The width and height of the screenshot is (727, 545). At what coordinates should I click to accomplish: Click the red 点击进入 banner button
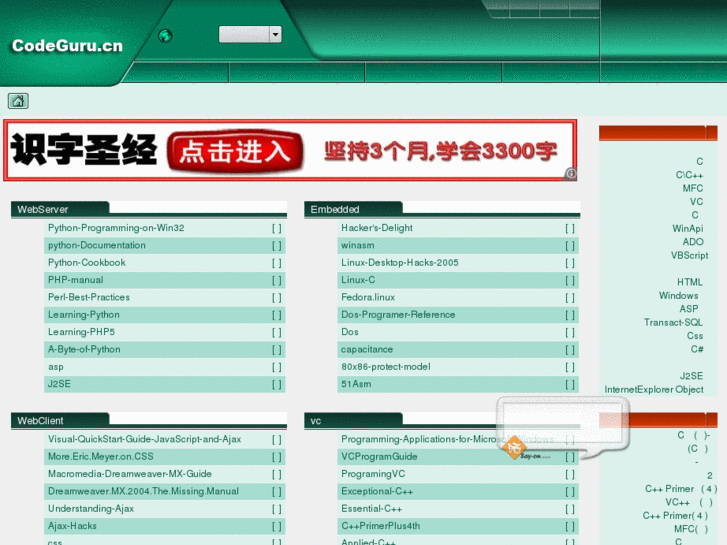click(235, 151)
